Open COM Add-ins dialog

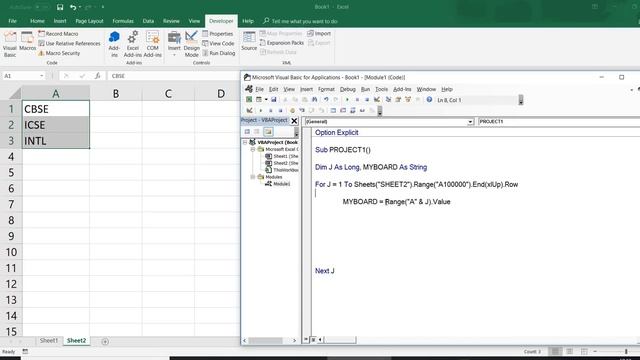click(153, 44)
